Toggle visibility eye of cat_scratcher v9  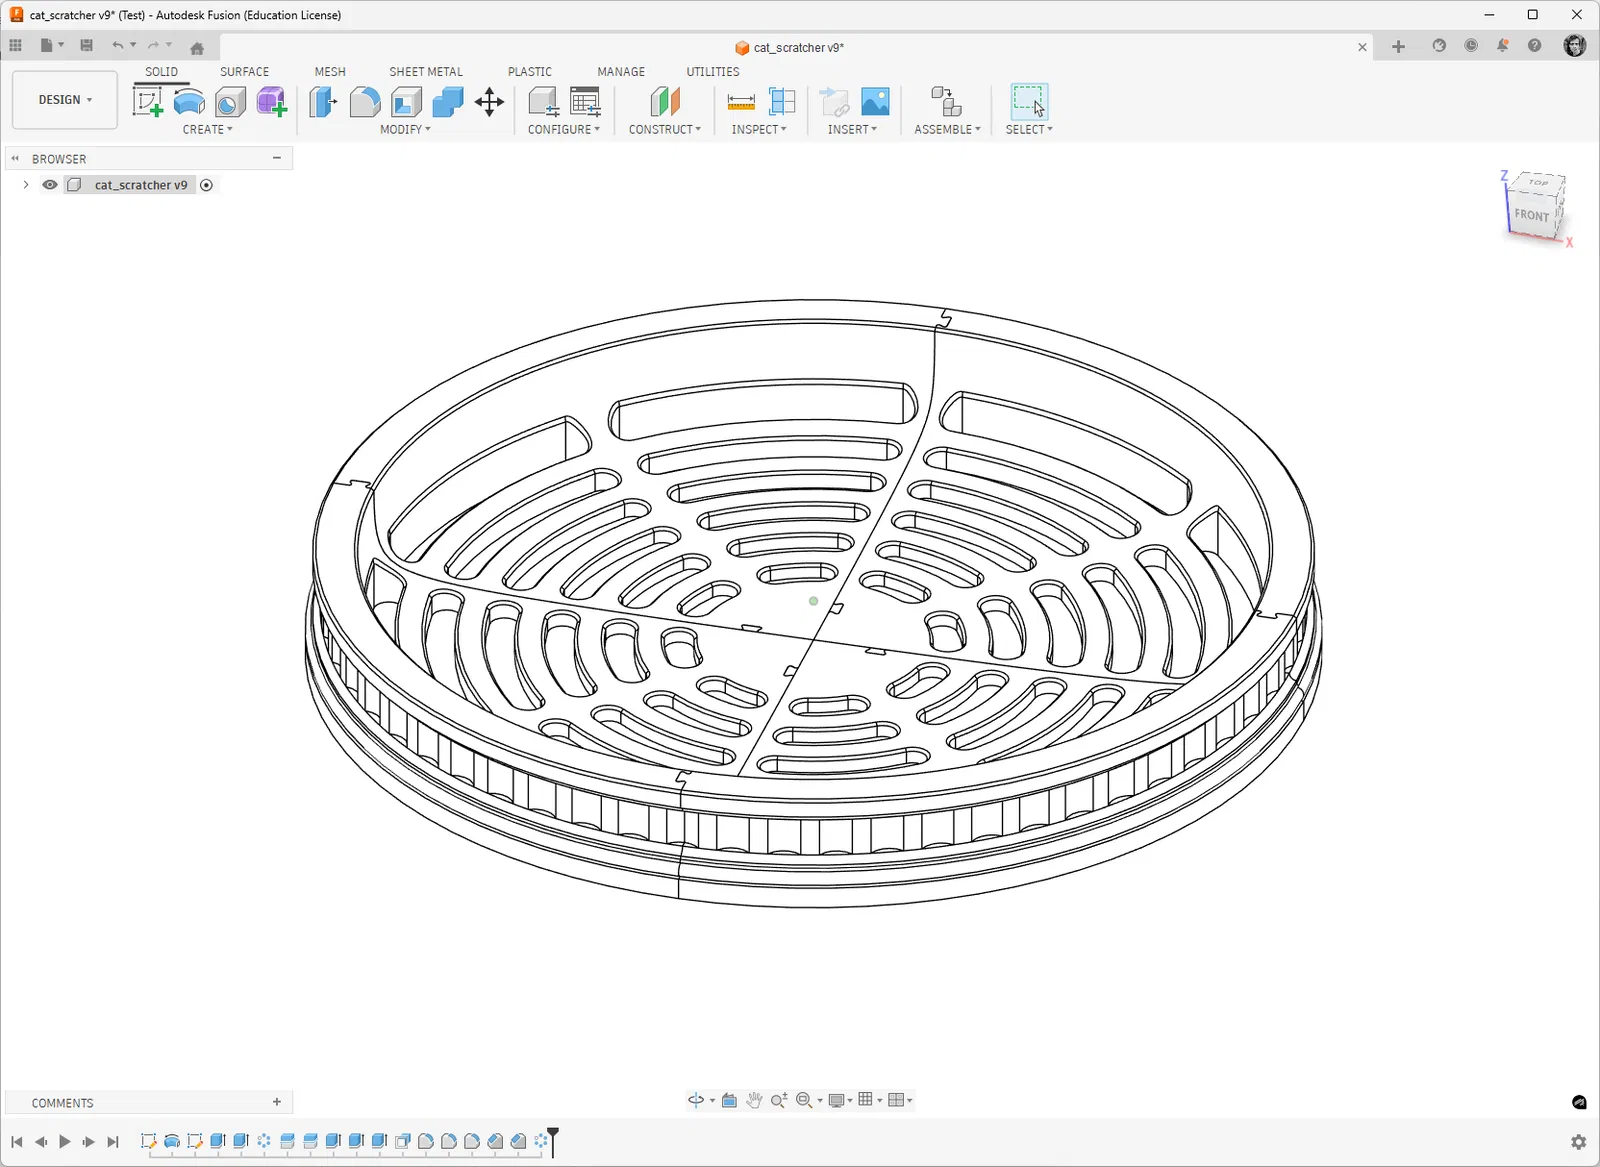[49, 185]
